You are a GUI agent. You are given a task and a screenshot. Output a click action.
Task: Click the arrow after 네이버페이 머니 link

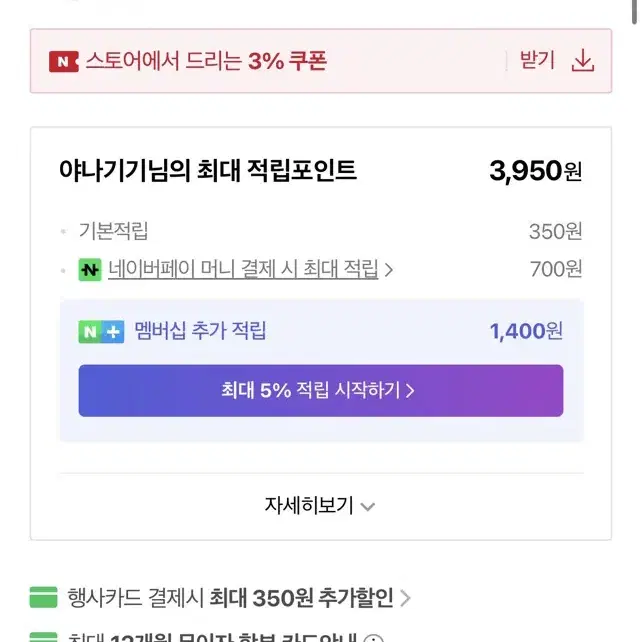[x=389, y=270]
